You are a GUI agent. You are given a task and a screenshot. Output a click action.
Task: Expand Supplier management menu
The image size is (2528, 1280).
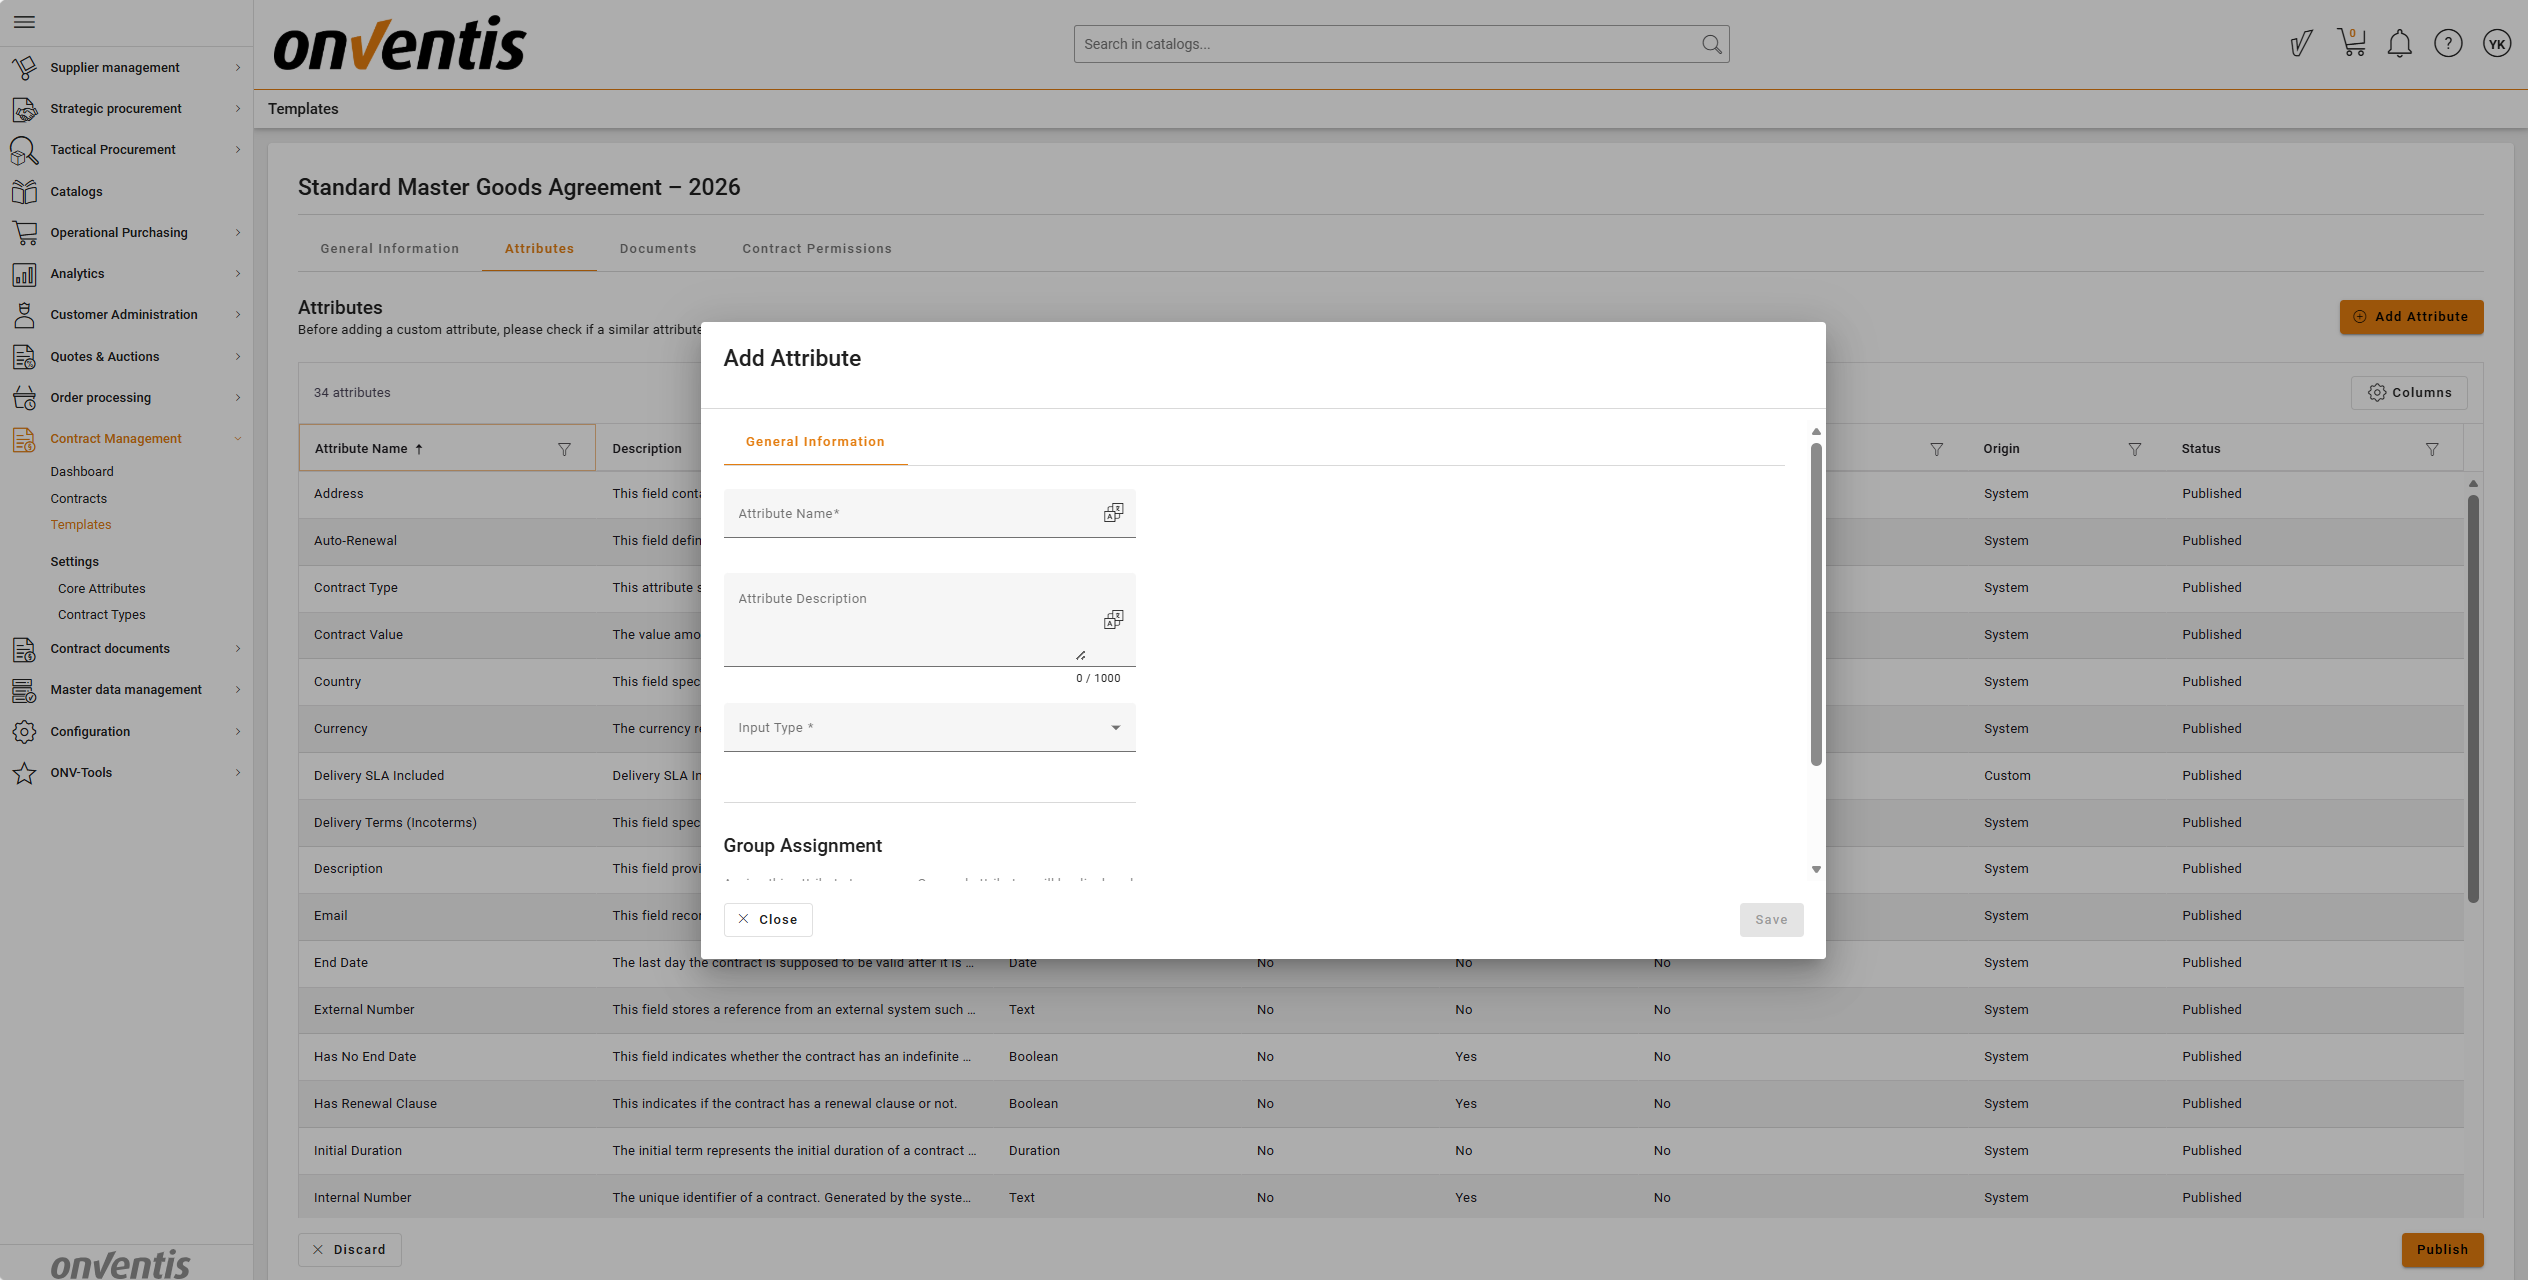[x=115, y=68]
